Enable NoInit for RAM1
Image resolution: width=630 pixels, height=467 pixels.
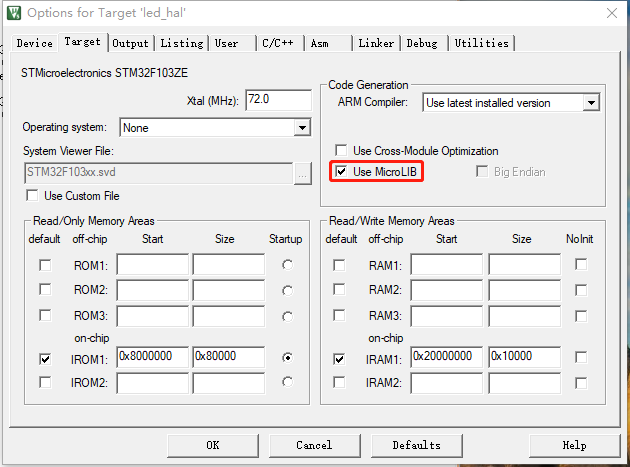click(x=581, y=264)
